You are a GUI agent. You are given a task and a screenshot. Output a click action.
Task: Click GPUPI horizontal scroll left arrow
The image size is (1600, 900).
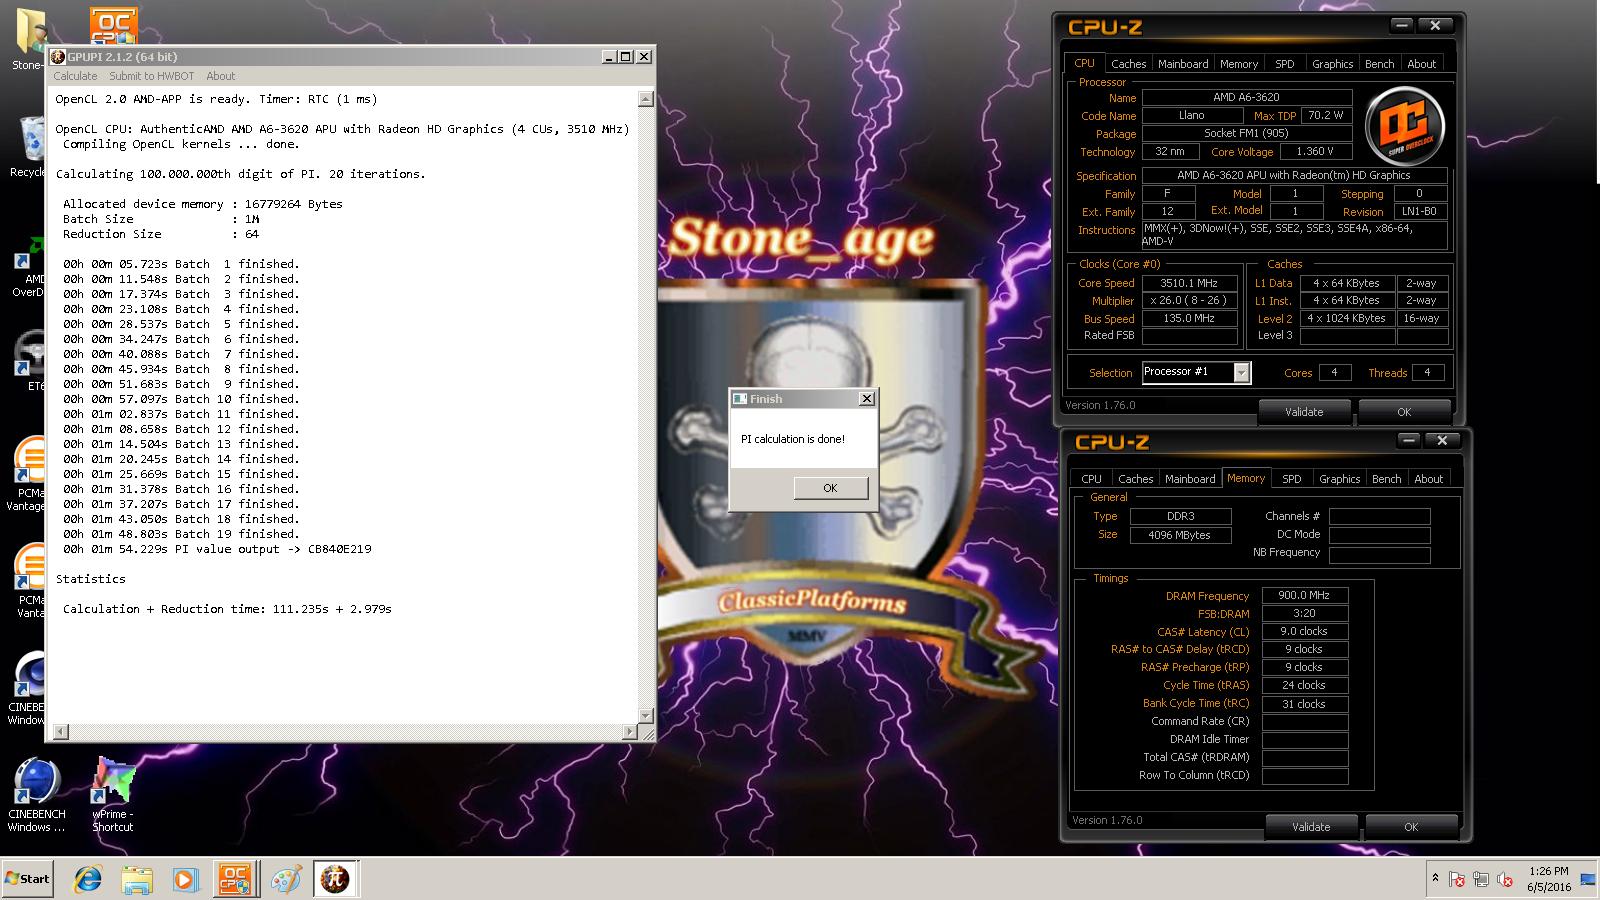pos(61,732)
